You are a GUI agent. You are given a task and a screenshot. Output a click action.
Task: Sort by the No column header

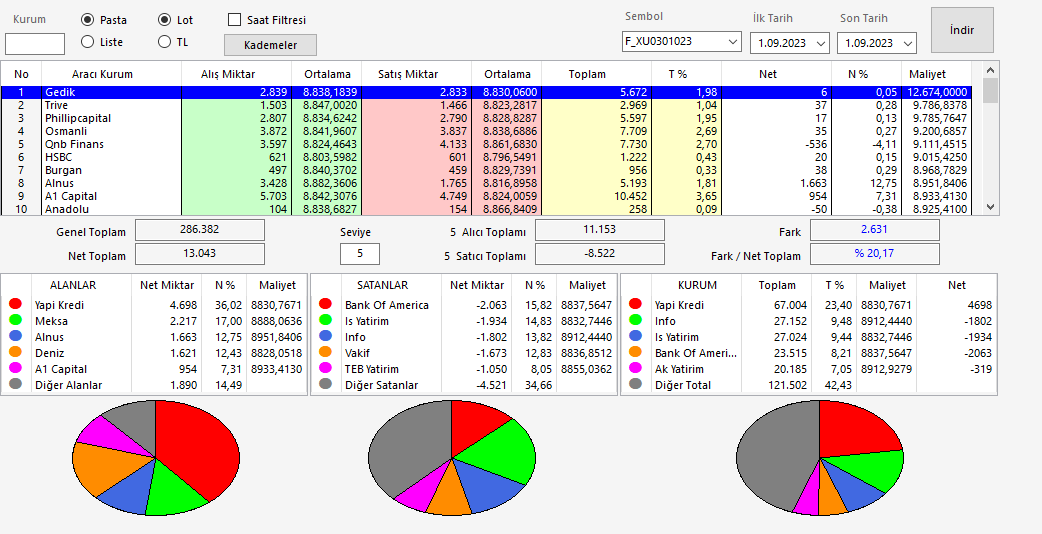(x=21, y=74)
